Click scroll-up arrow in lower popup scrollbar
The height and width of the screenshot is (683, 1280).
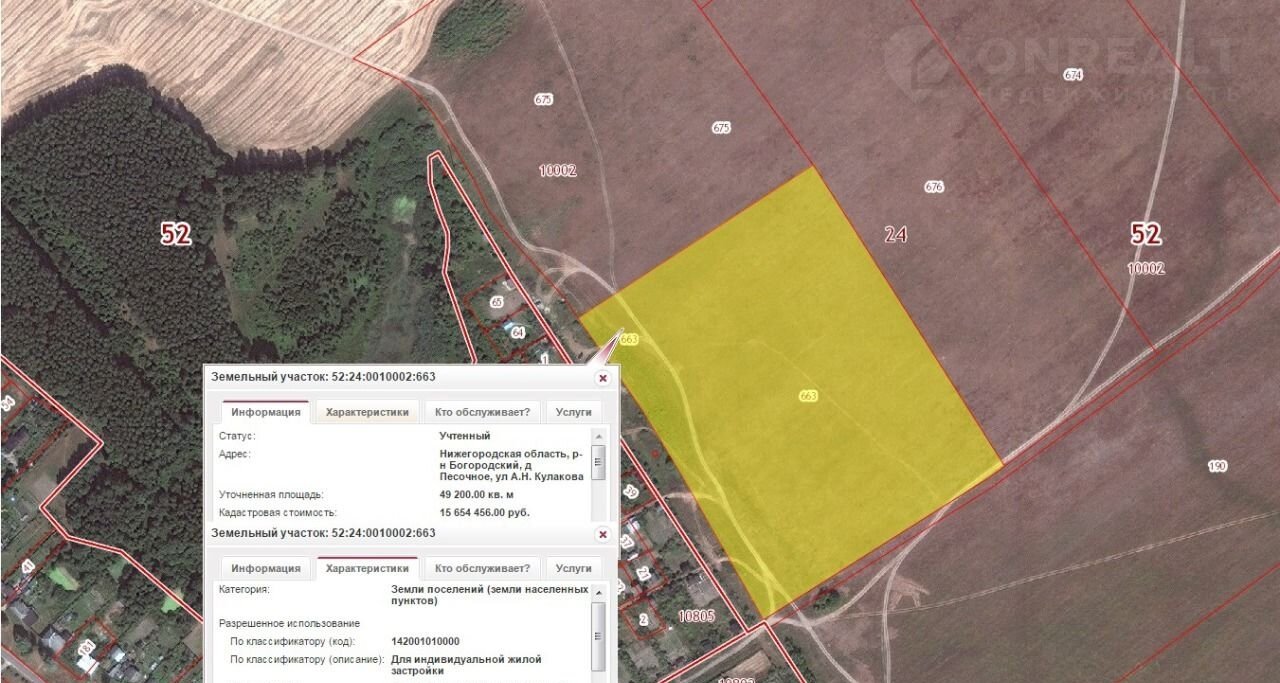[x=599, y=592]
